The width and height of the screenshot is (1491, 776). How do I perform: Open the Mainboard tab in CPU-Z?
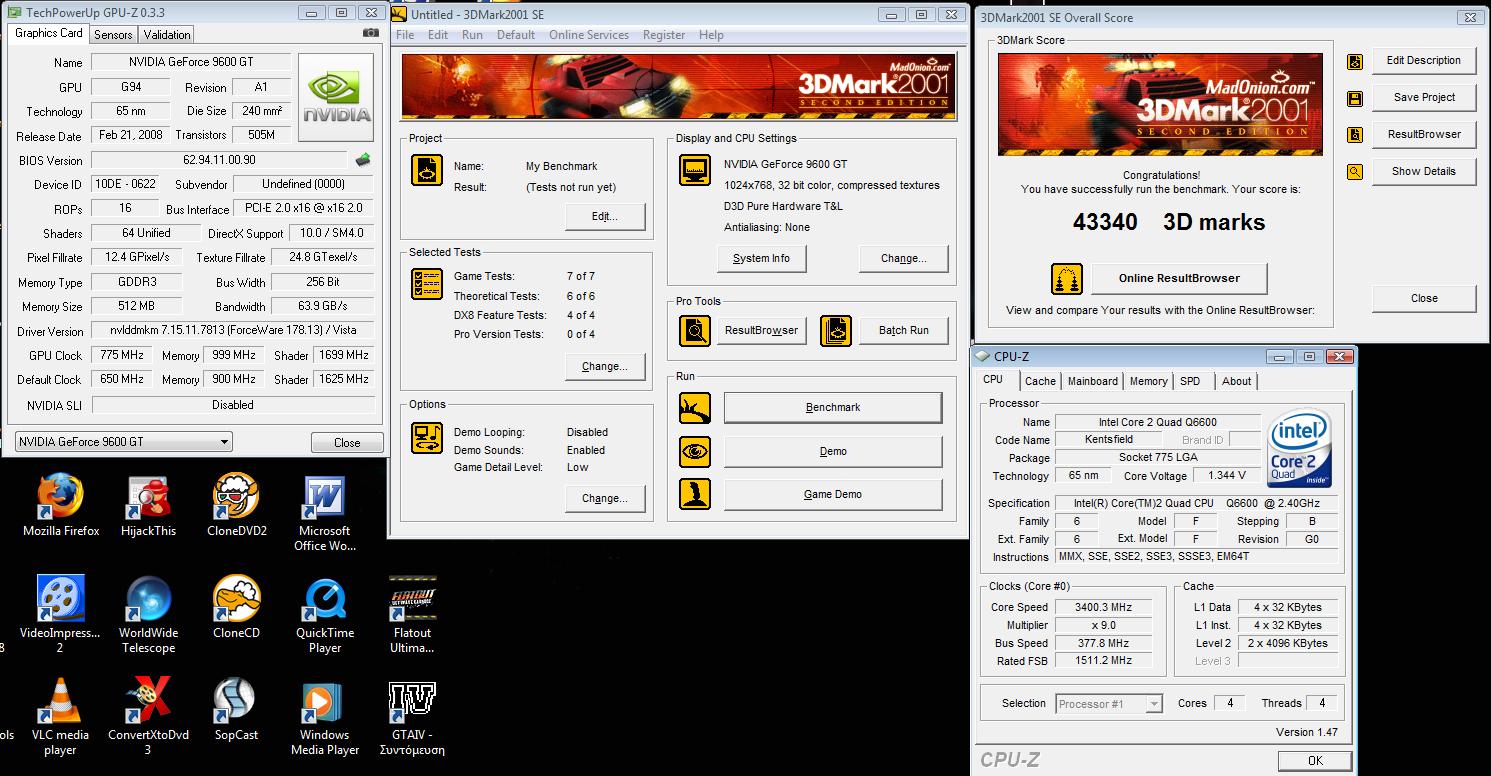pos(1093,381)
